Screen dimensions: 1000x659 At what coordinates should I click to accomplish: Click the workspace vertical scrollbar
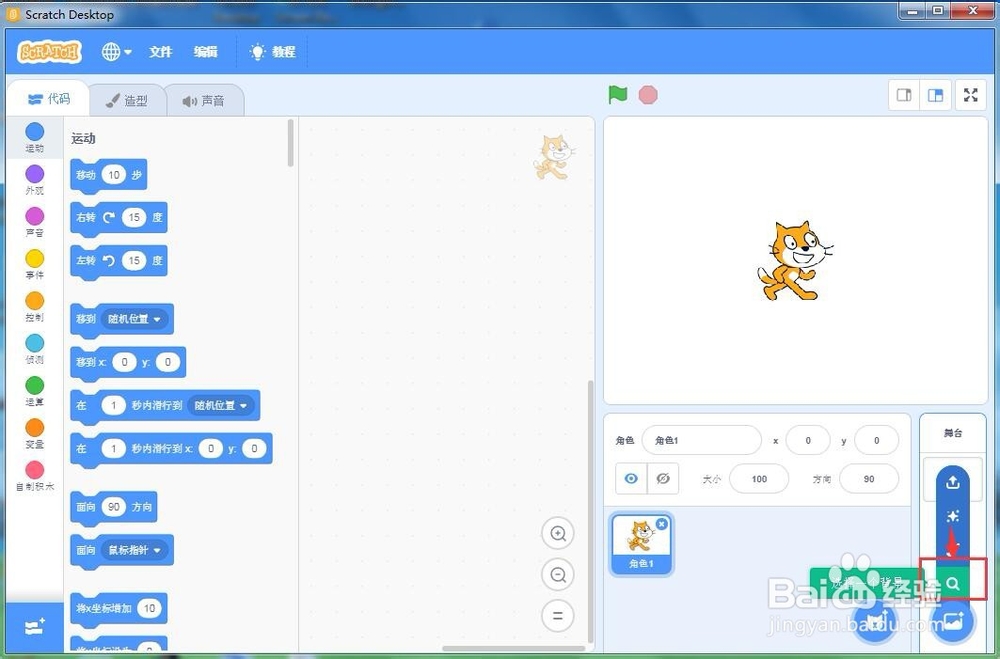click(x=590, y=510)
